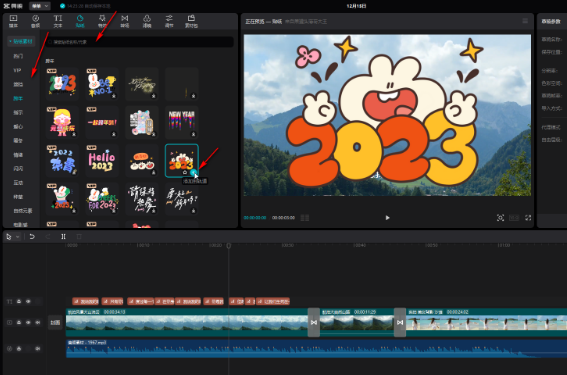Lock the audio track
Screen dimensions: 567x375
[19, 349]
